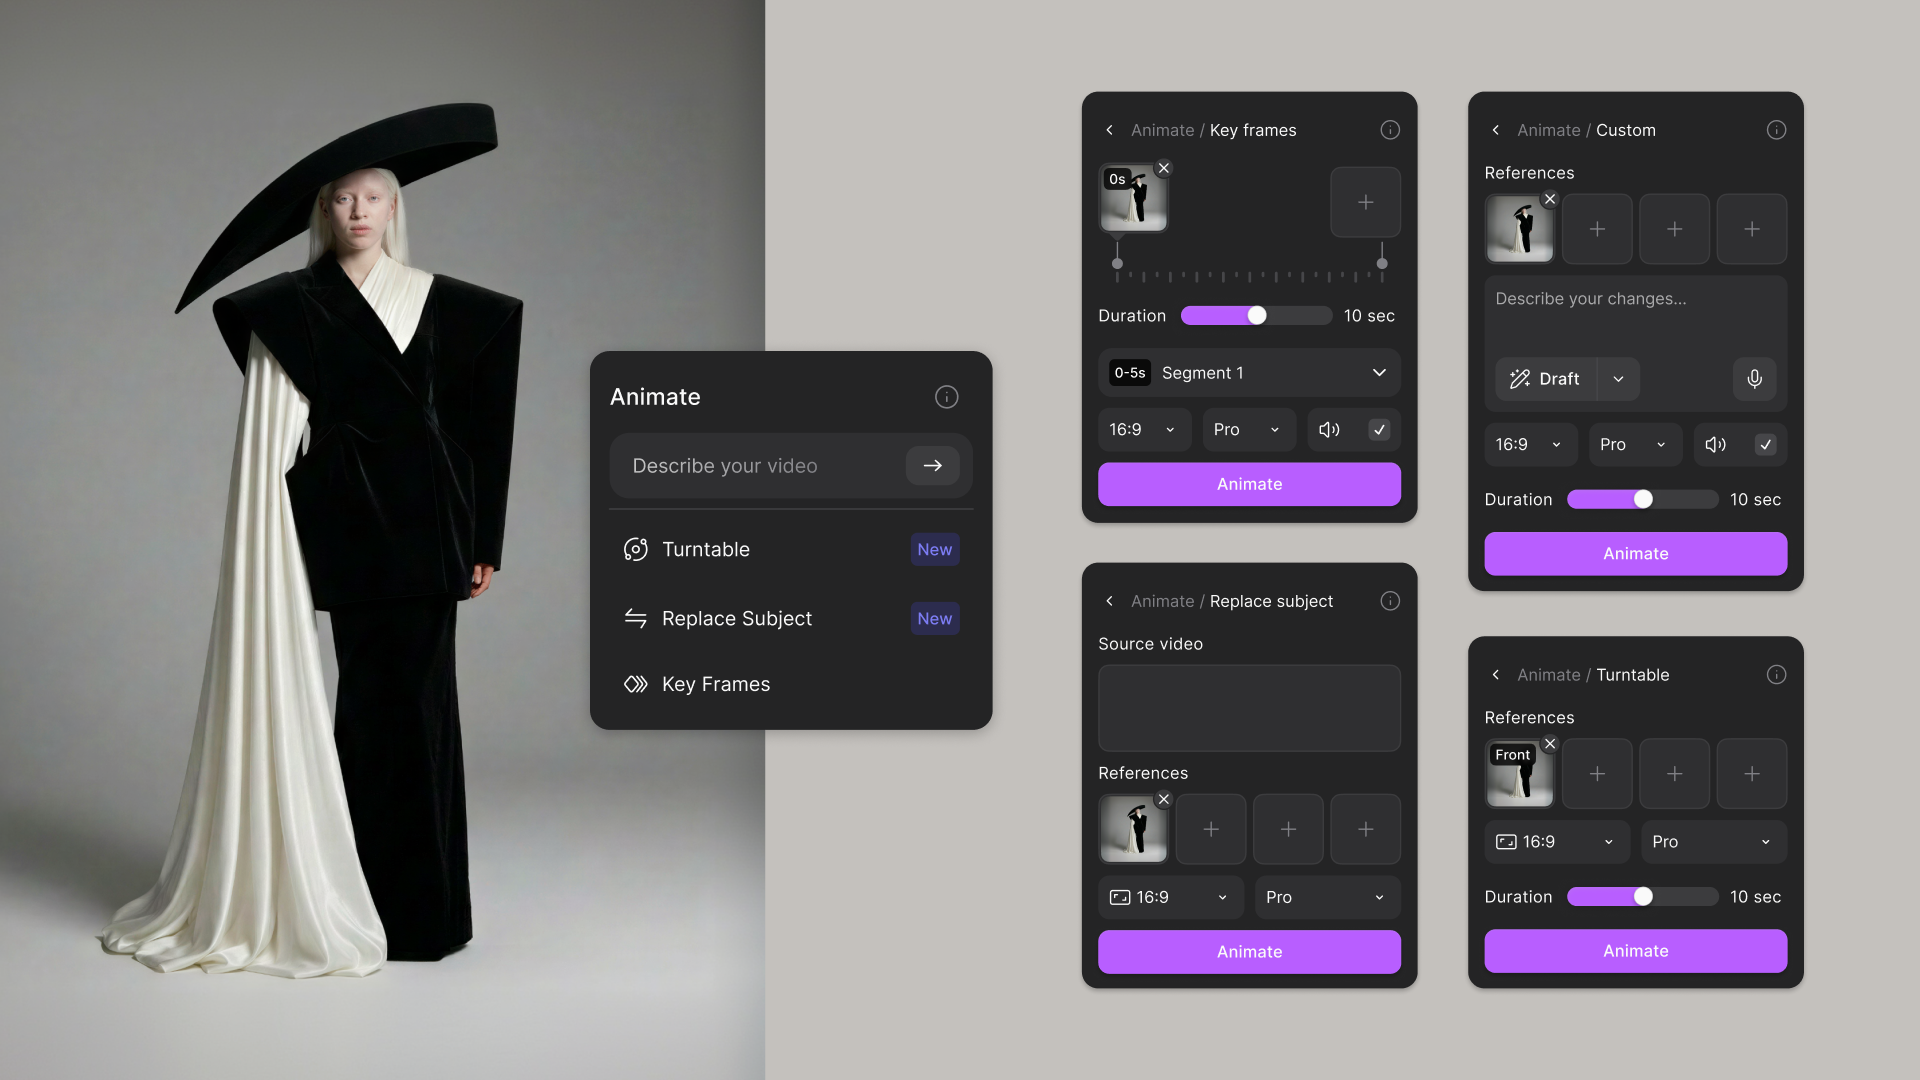Open info icon in Custom panel

(1776, 130)
